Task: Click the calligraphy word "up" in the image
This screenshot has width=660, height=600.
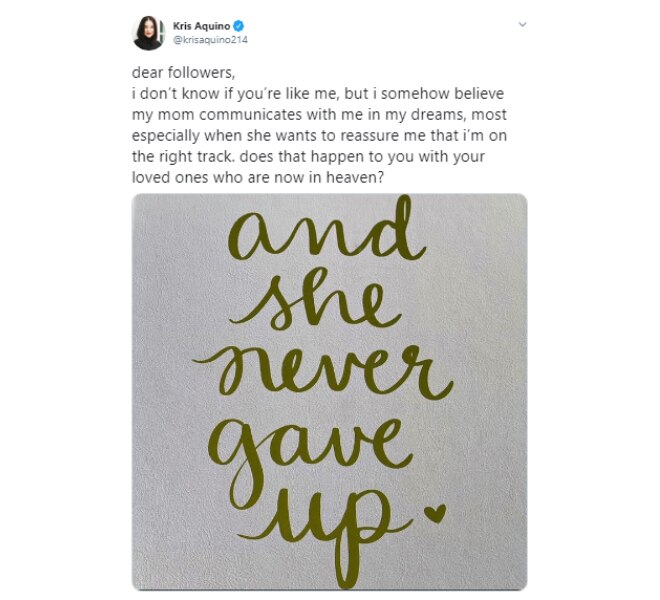Action: [x=324, y=535]
